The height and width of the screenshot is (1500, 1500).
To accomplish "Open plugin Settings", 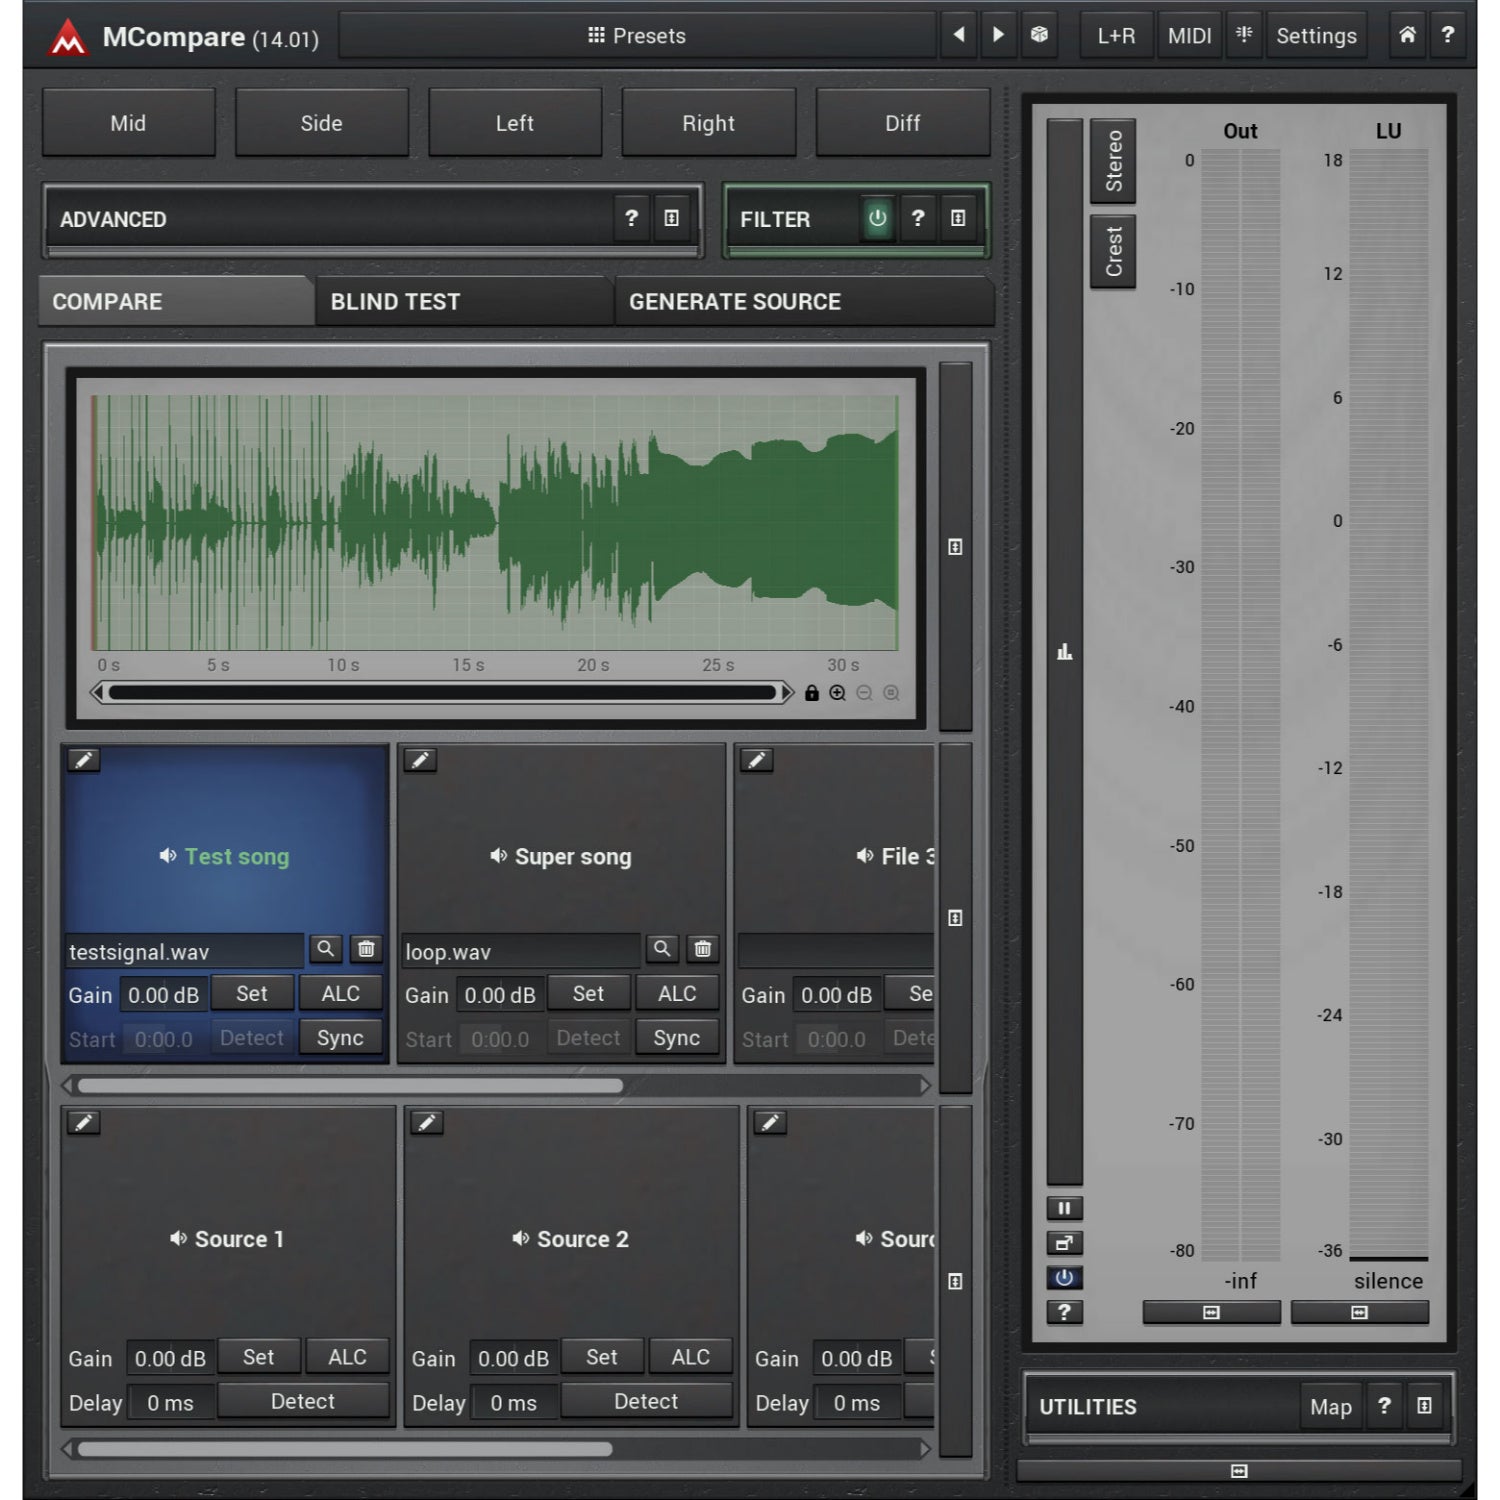I will [x=1316, y=36].
